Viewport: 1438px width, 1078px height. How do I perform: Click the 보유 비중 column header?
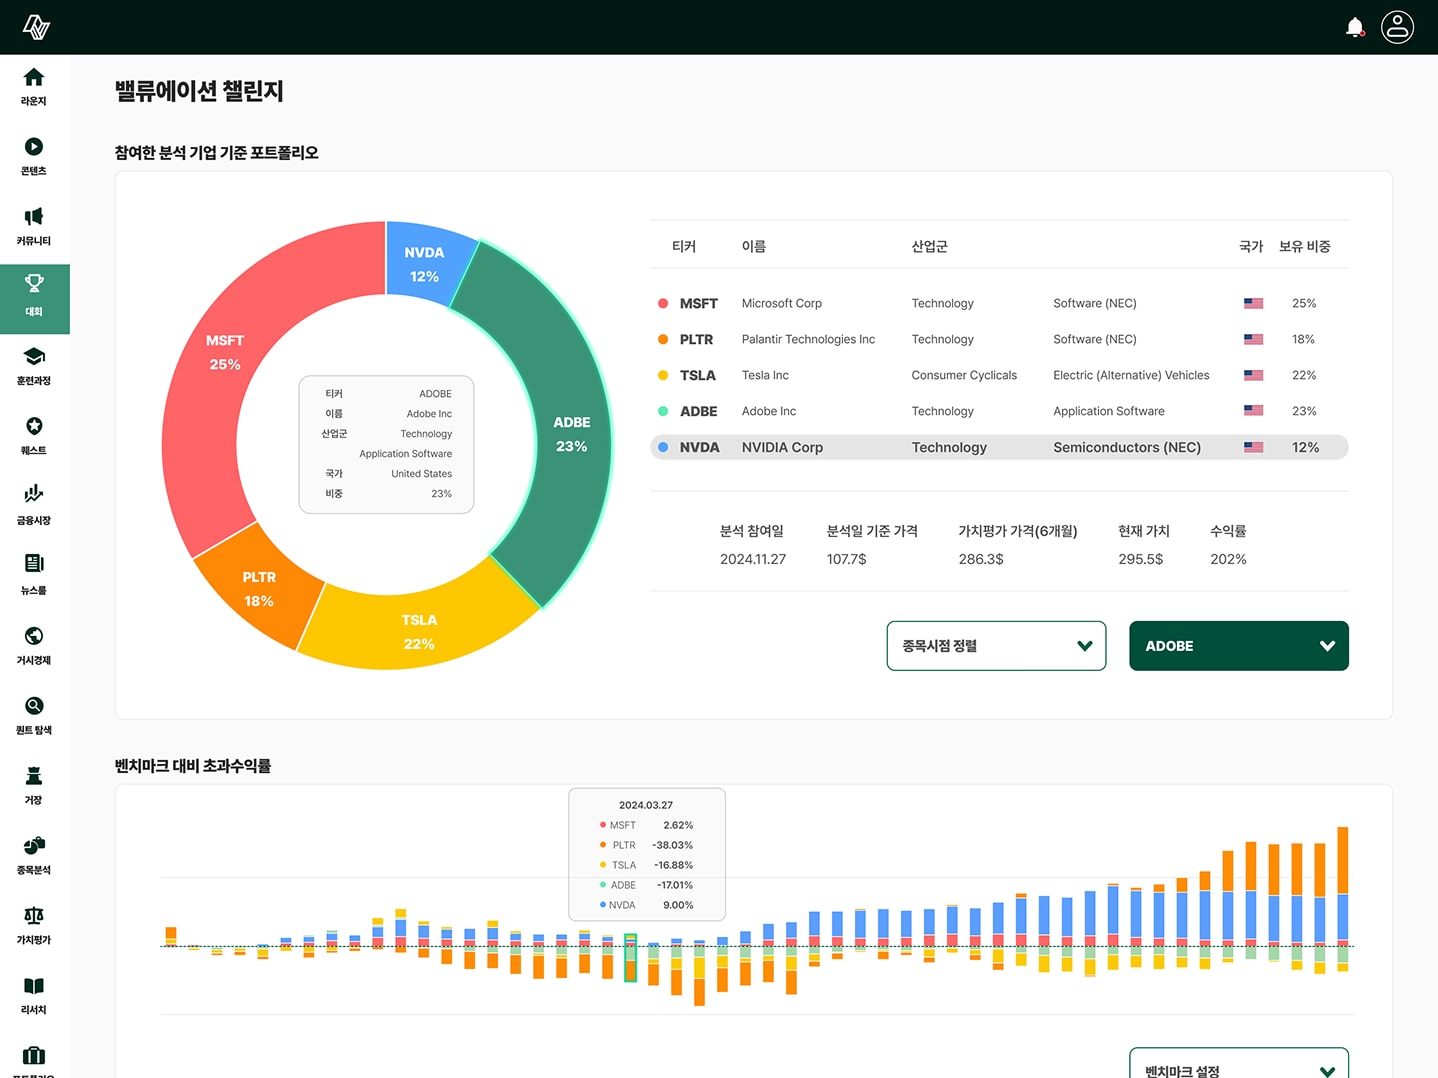tap(1305, 246)
